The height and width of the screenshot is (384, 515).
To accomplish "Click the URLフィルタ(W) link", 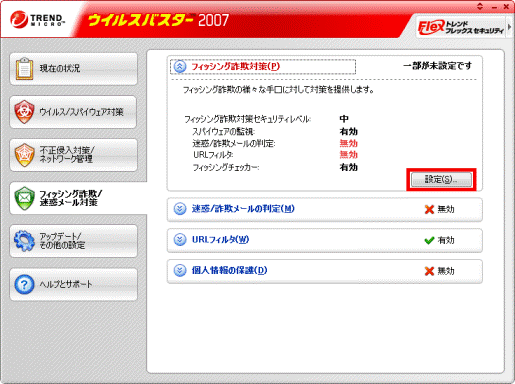I will pos(220,240).
